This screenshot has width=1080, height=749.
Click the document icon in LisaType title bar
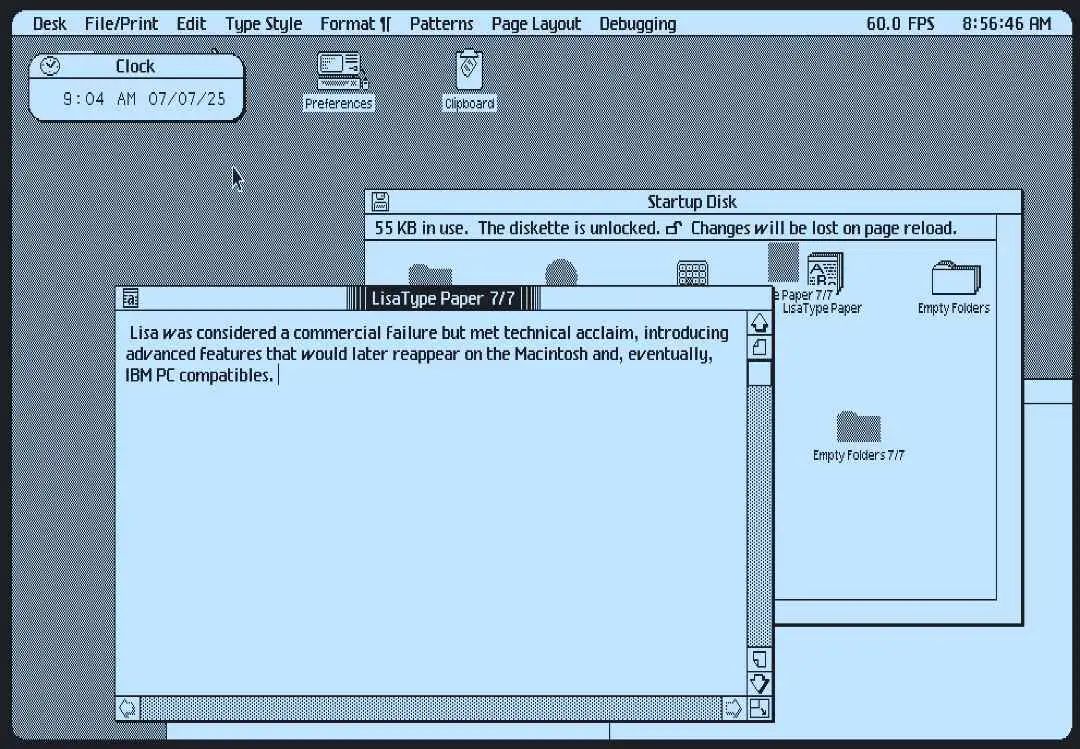129,298
